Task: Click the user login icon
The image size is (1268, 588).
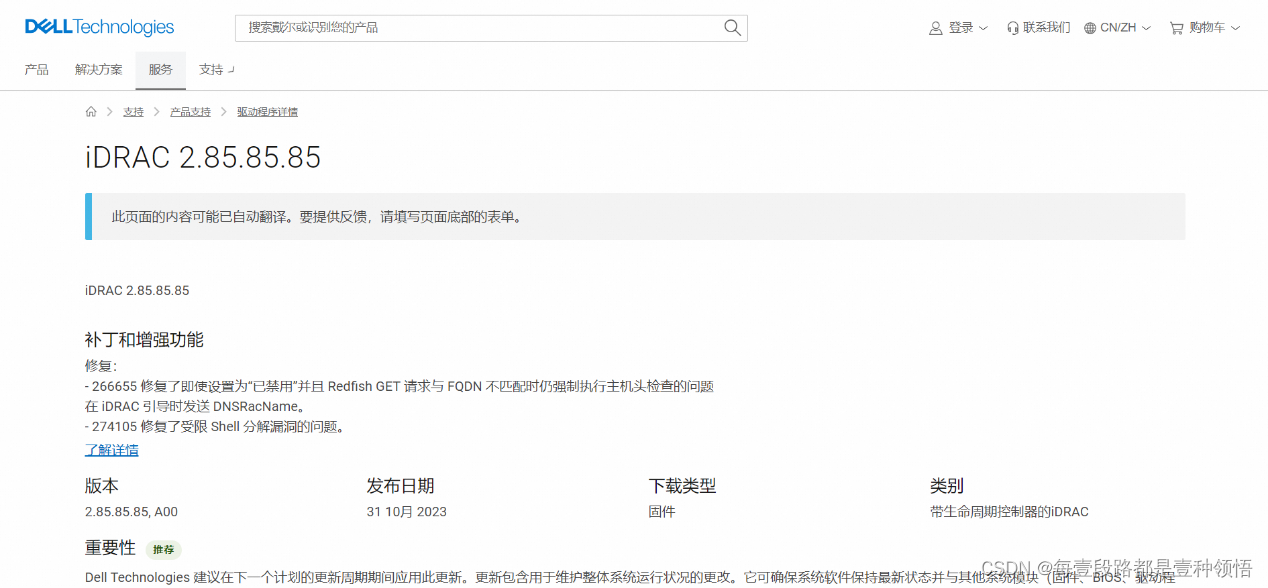Action: (x=936, y=28)
